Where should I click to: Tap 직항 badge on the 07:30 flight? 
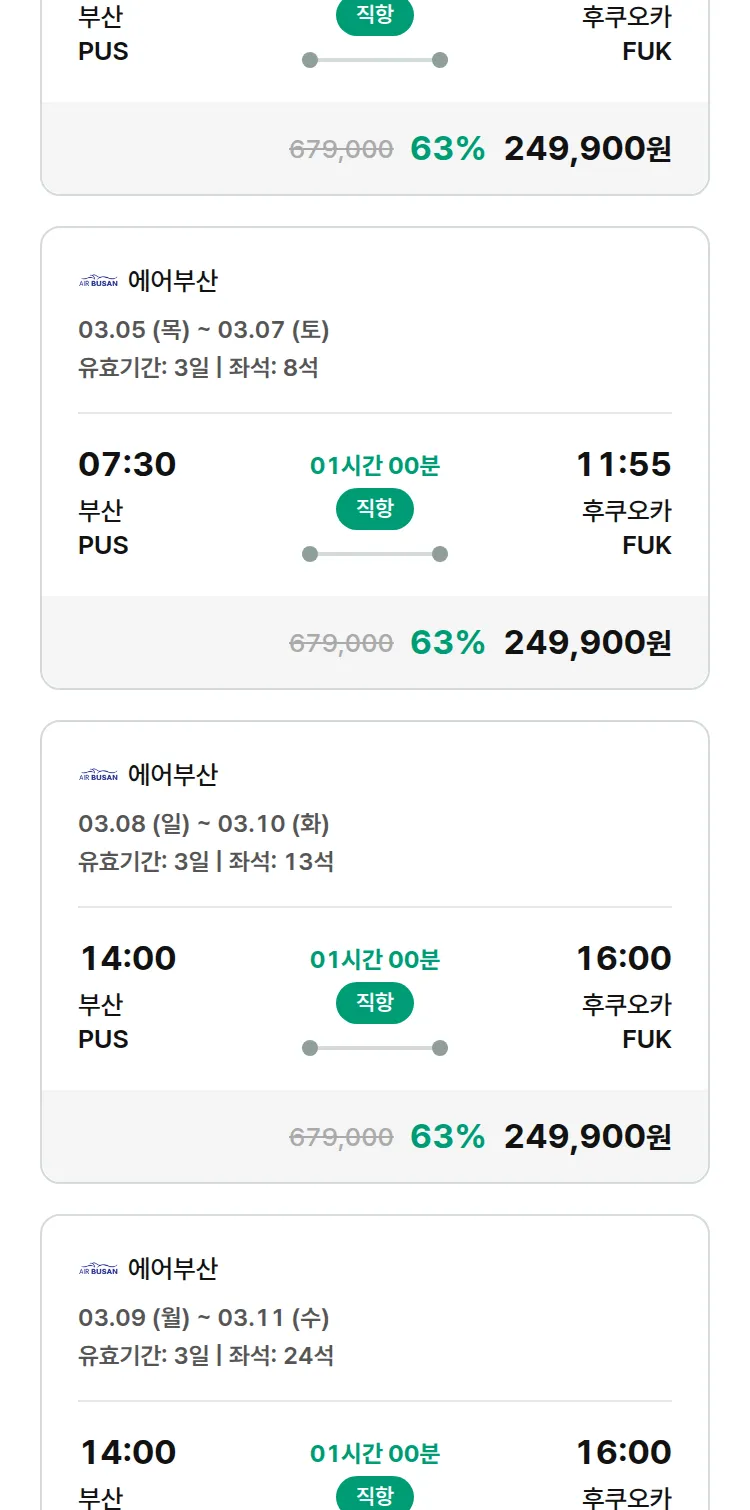375,509
